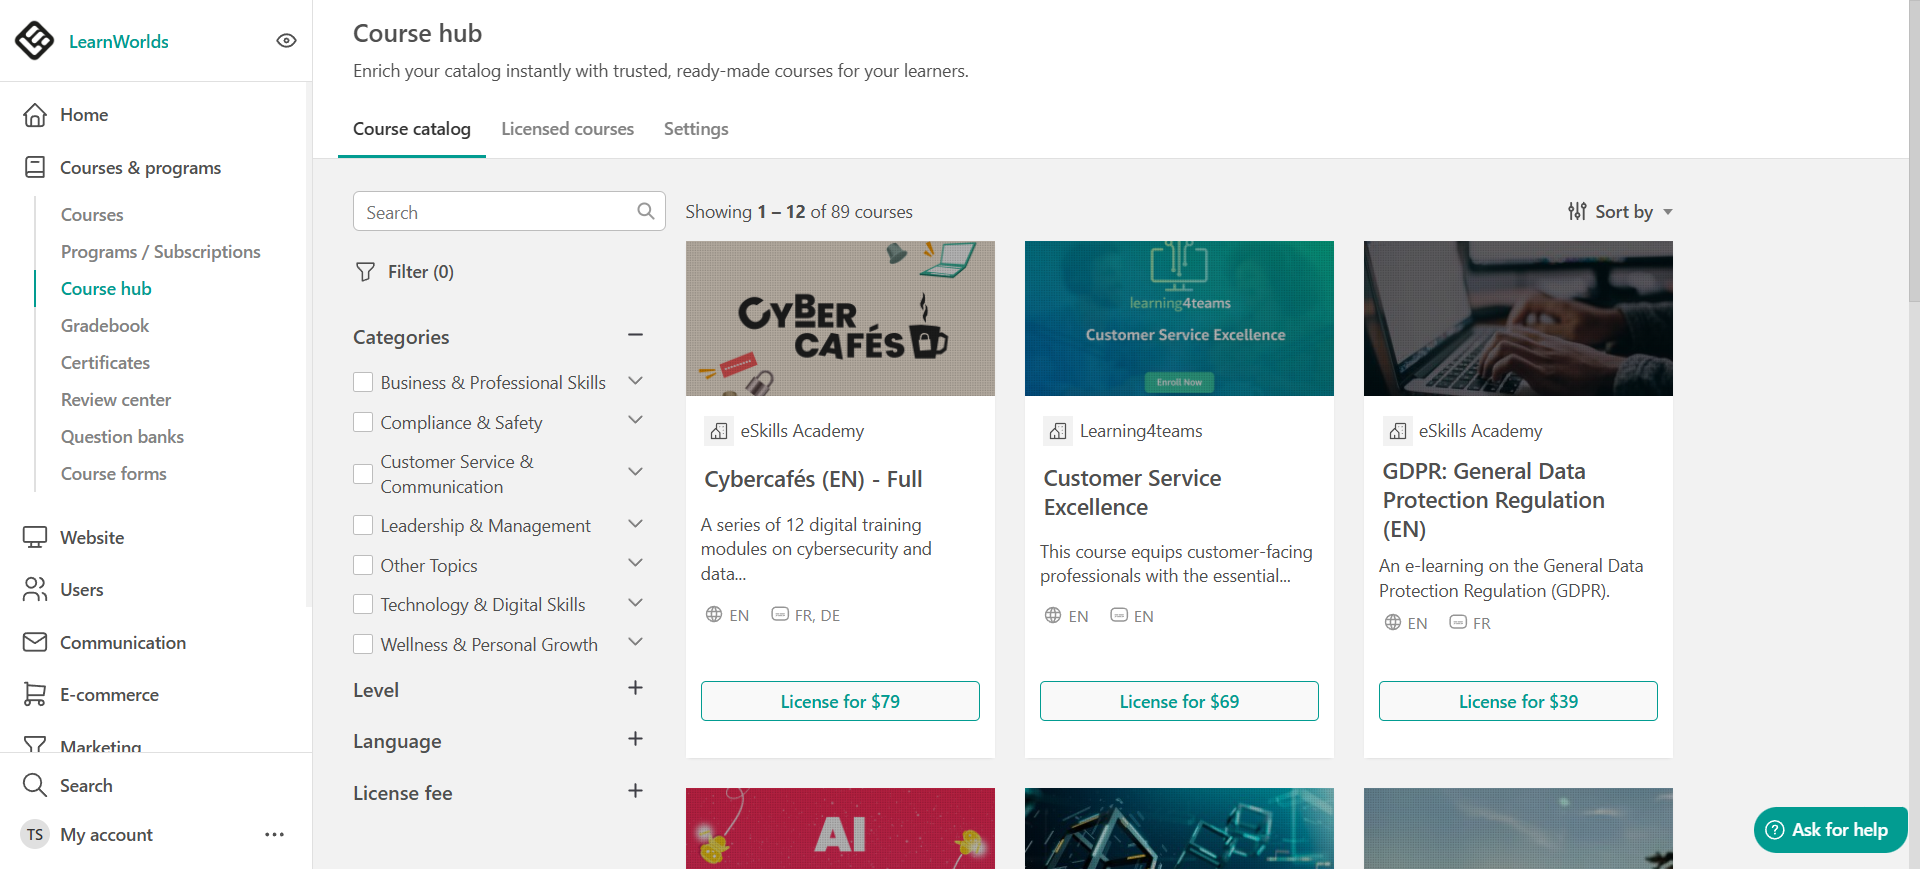Open Certificates in the sidebar

tap(105, 363)
